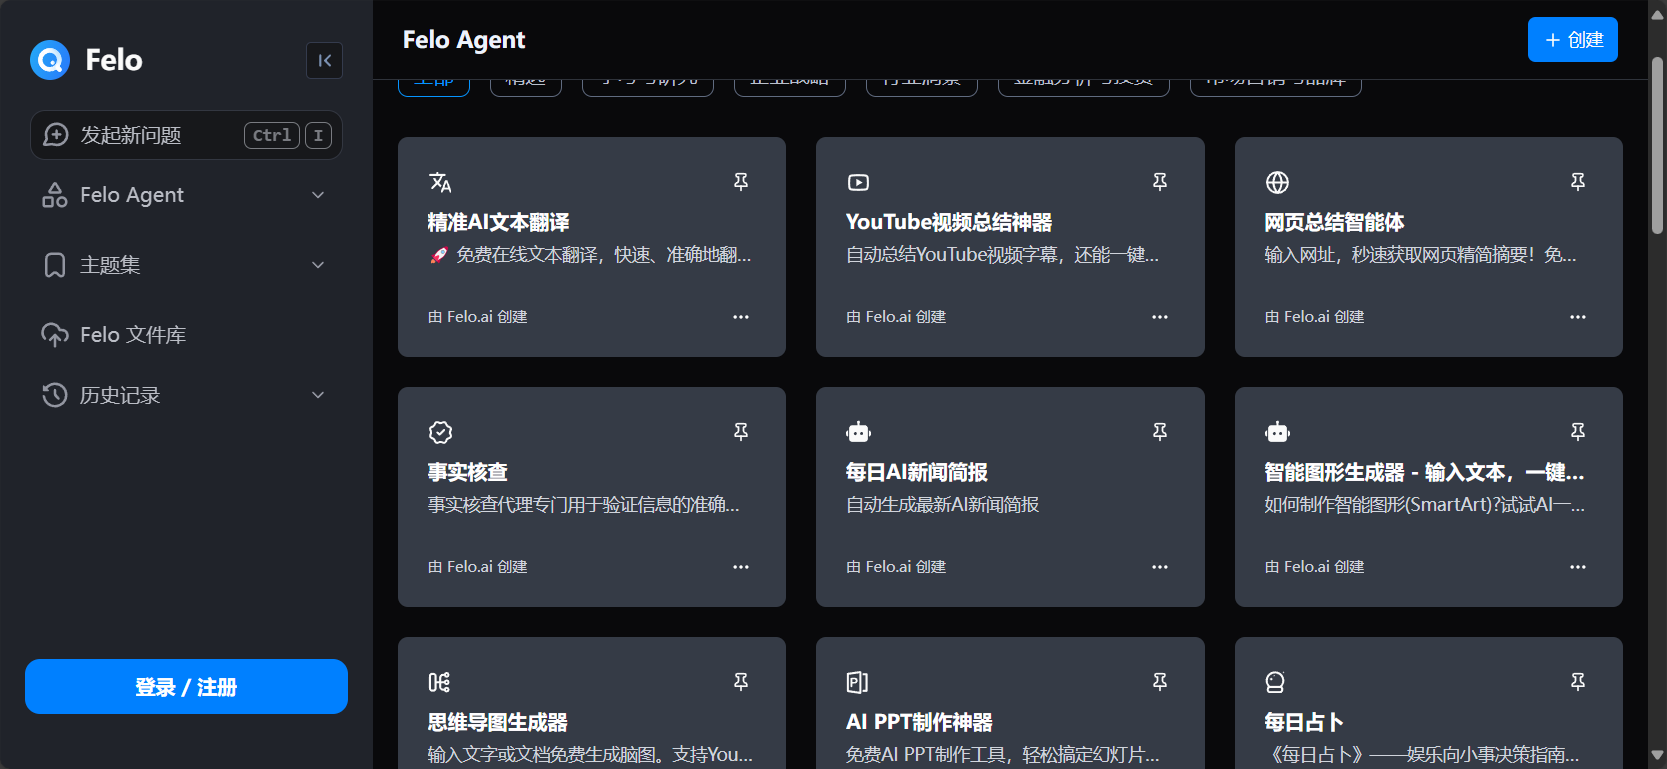The height and width of the screenshot is (769, 1667).
Task: Open the 每日AI新闻简报 agent title
Action: [917, 472]
